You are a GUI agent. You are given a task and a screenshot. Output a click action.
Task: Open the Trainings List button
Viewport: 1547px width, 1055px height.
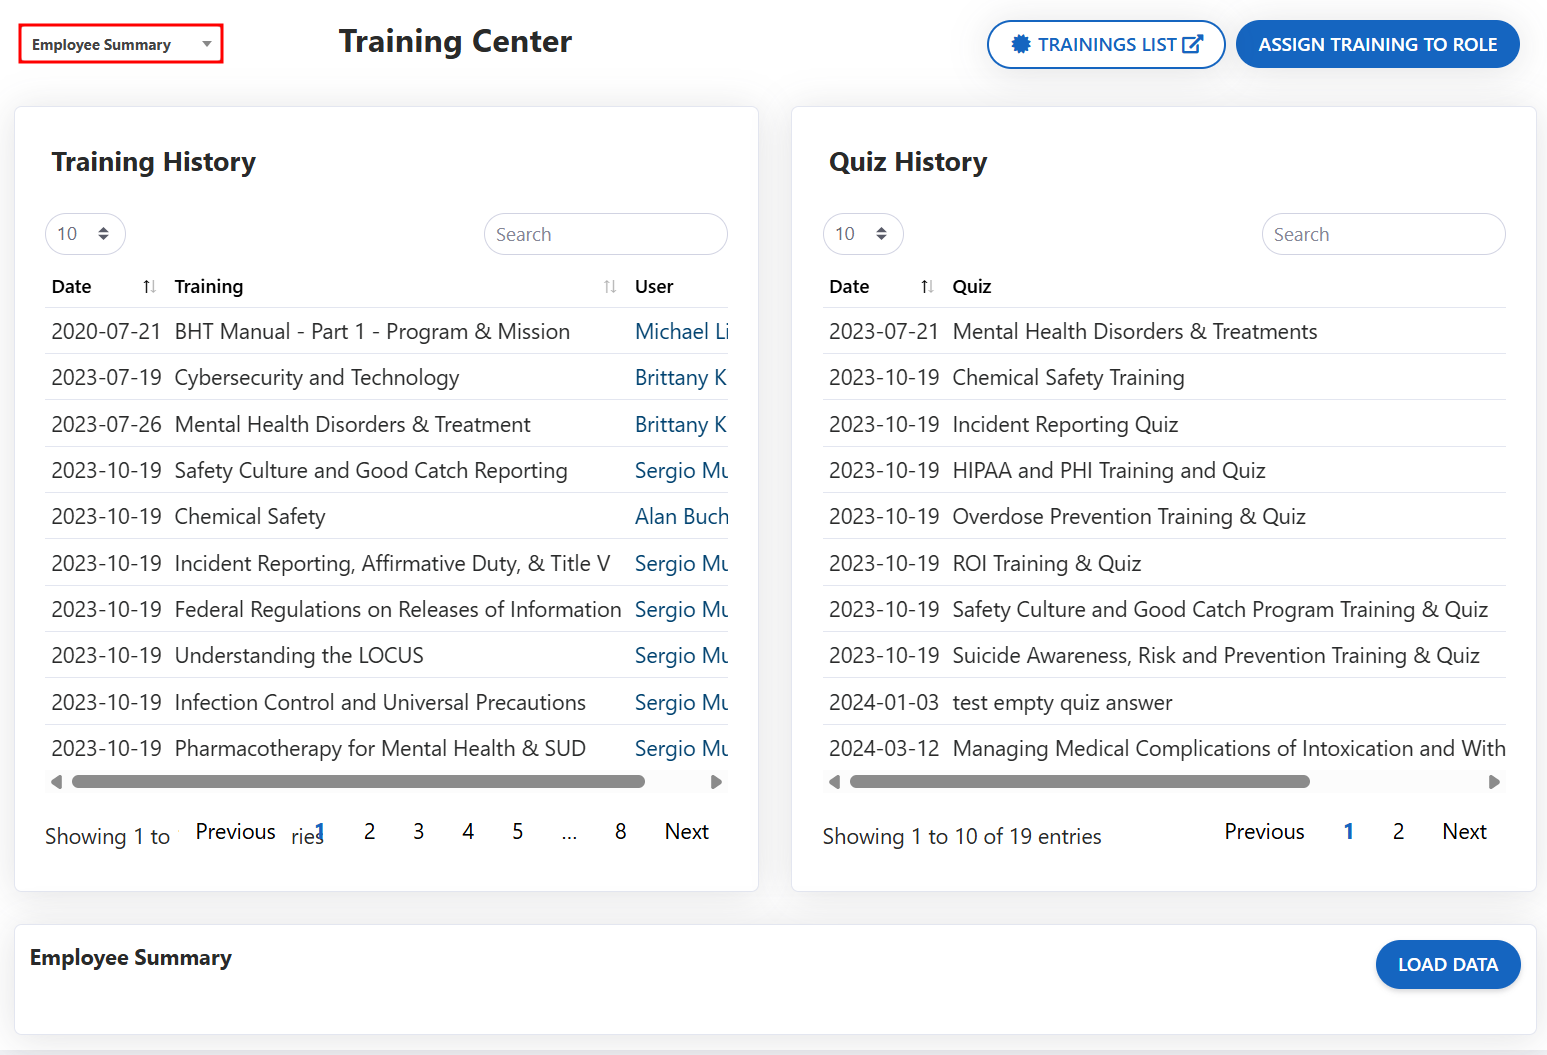click(x=1105, y=45)
